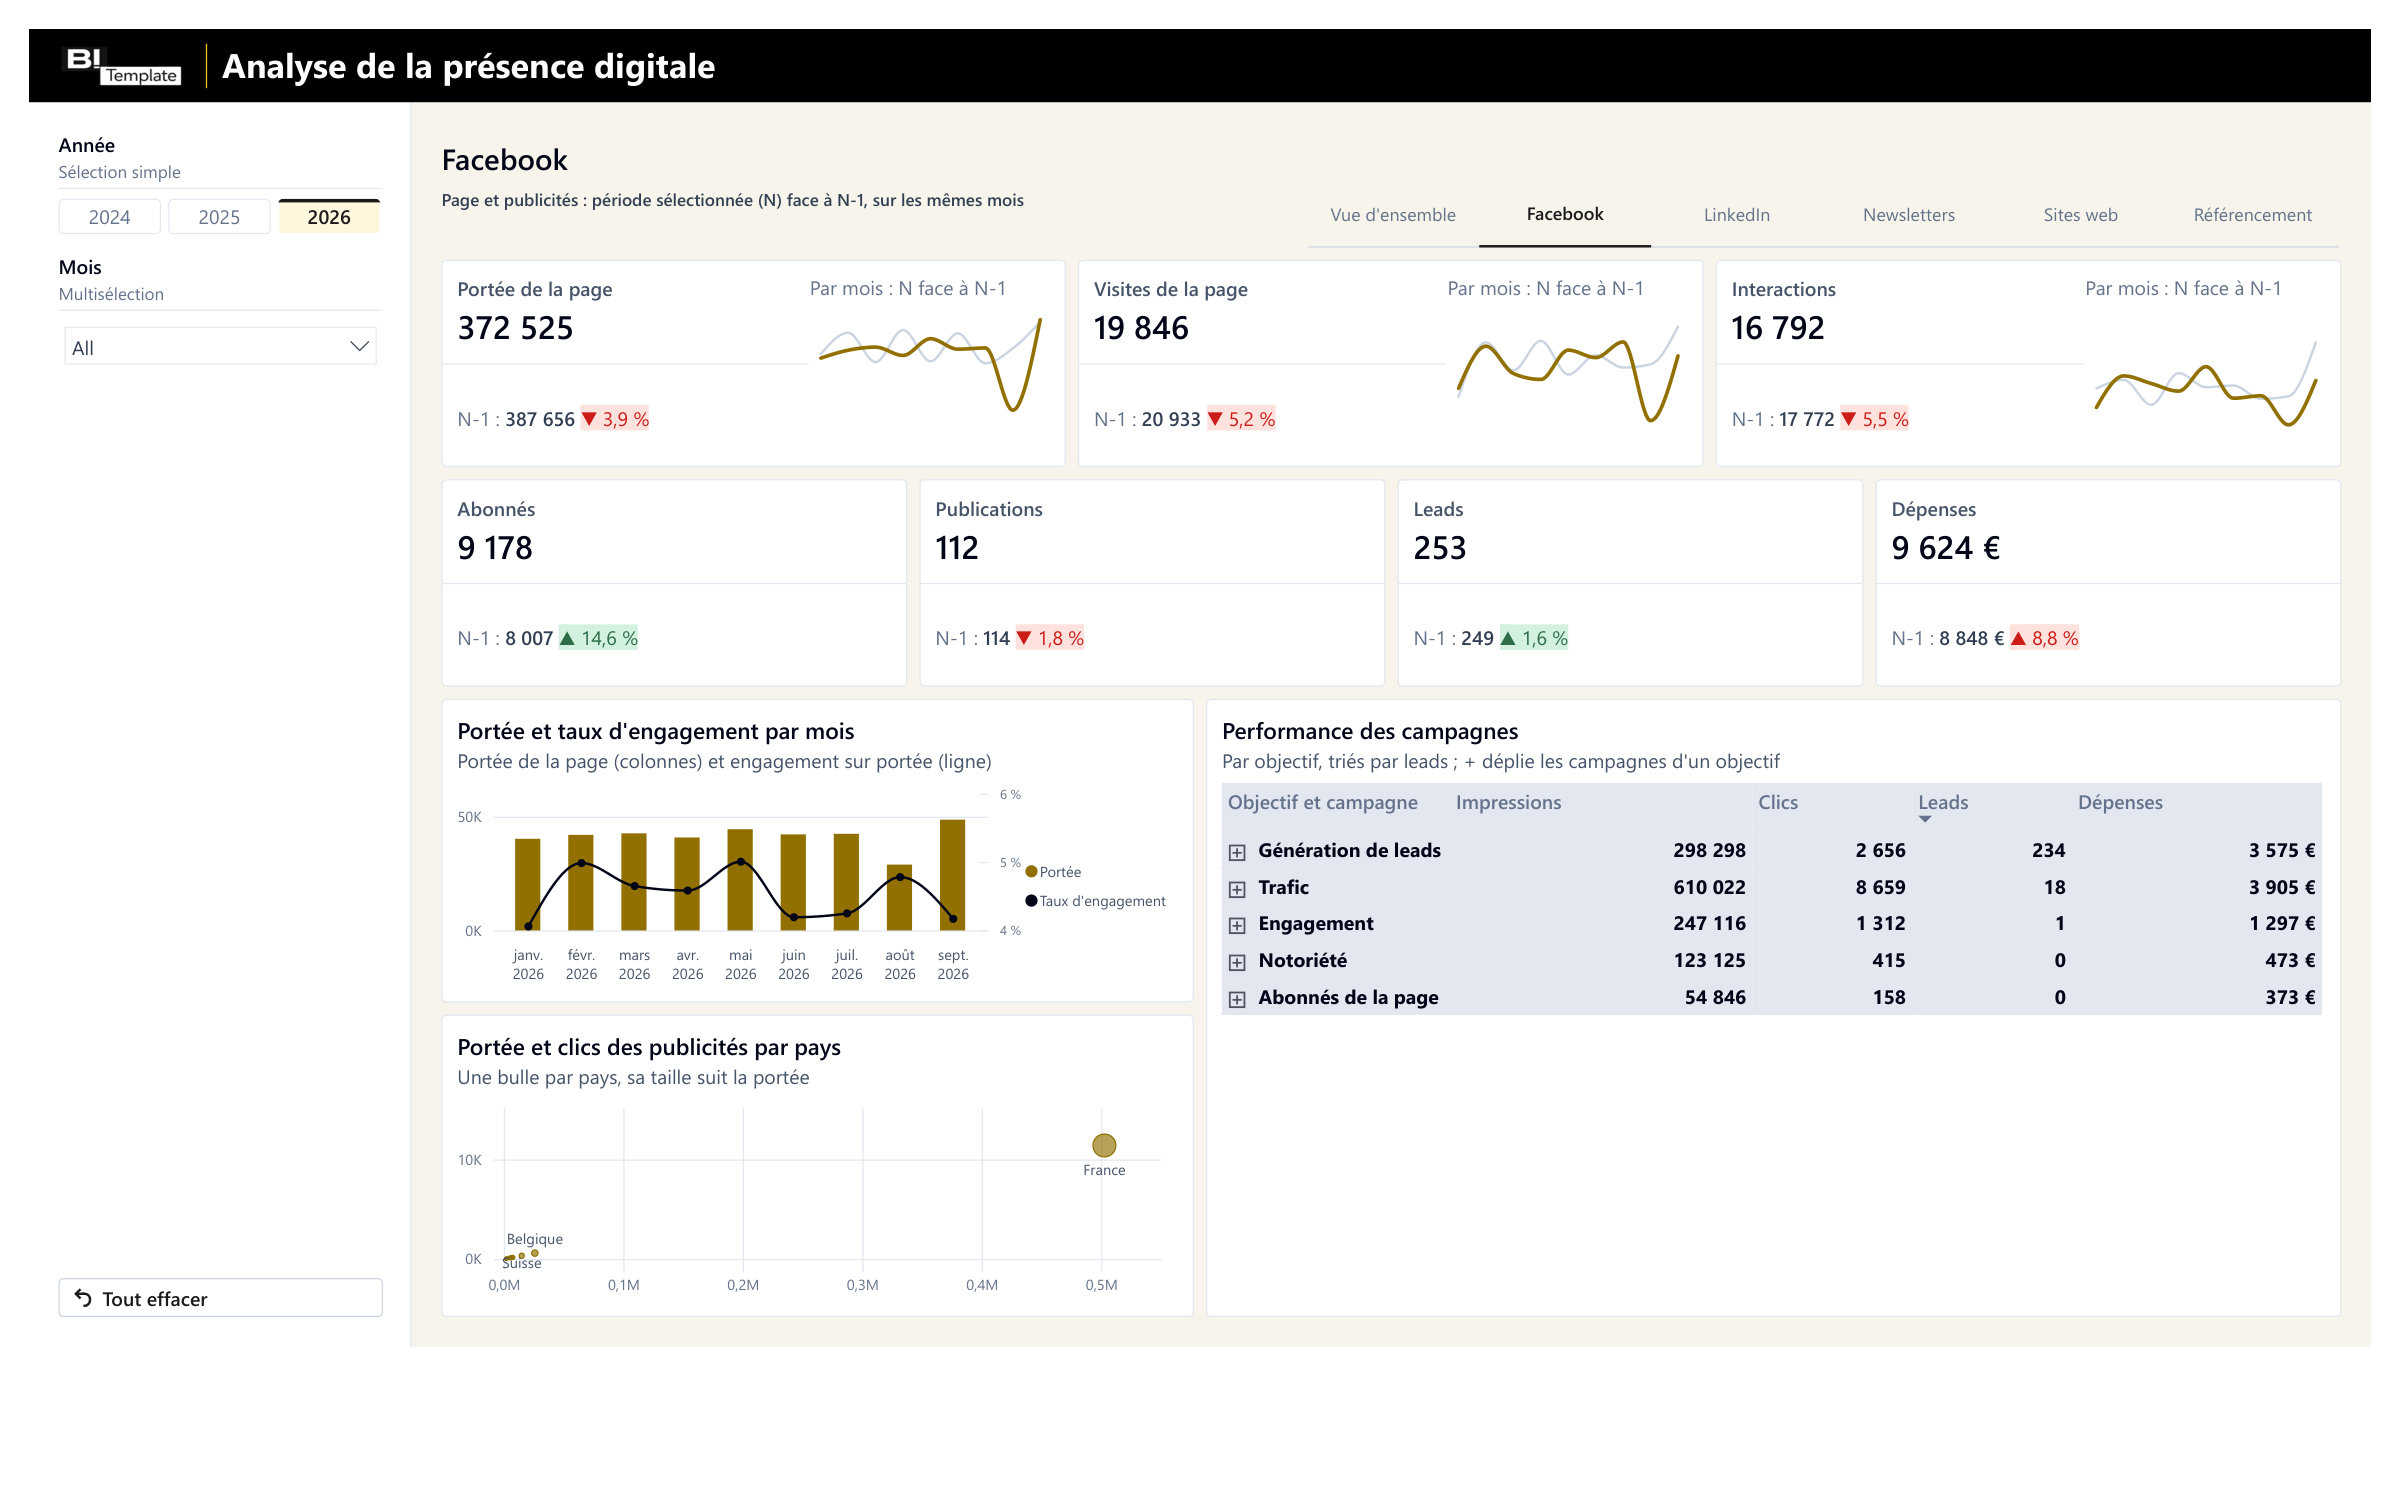Click the Dépenses value 9 624 €
2400x1500 pixels.
(1946, 548)
